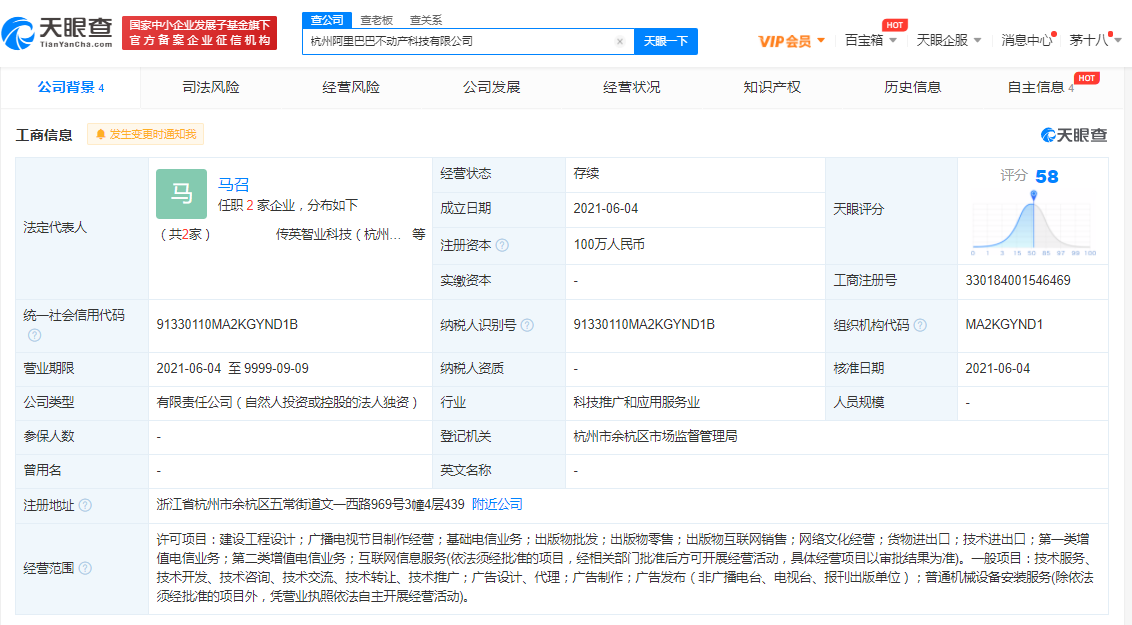Click the 马 avatar of legal representative
1132x625 pixels.
click(181, 194)
